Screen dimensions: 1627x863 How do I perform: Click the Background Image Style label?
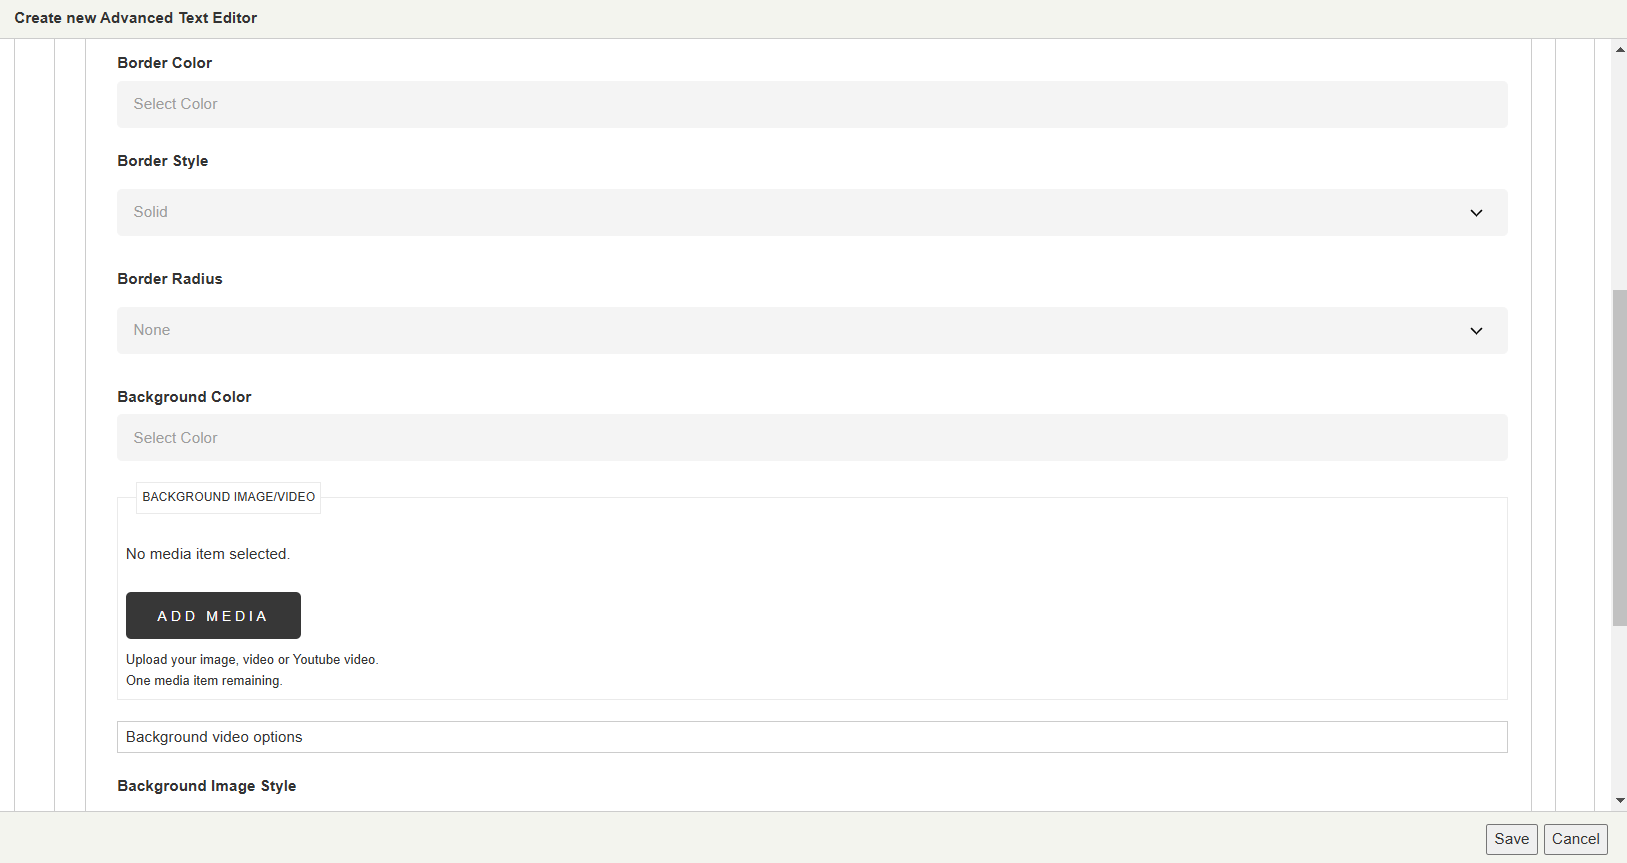(x=207, y=786)
